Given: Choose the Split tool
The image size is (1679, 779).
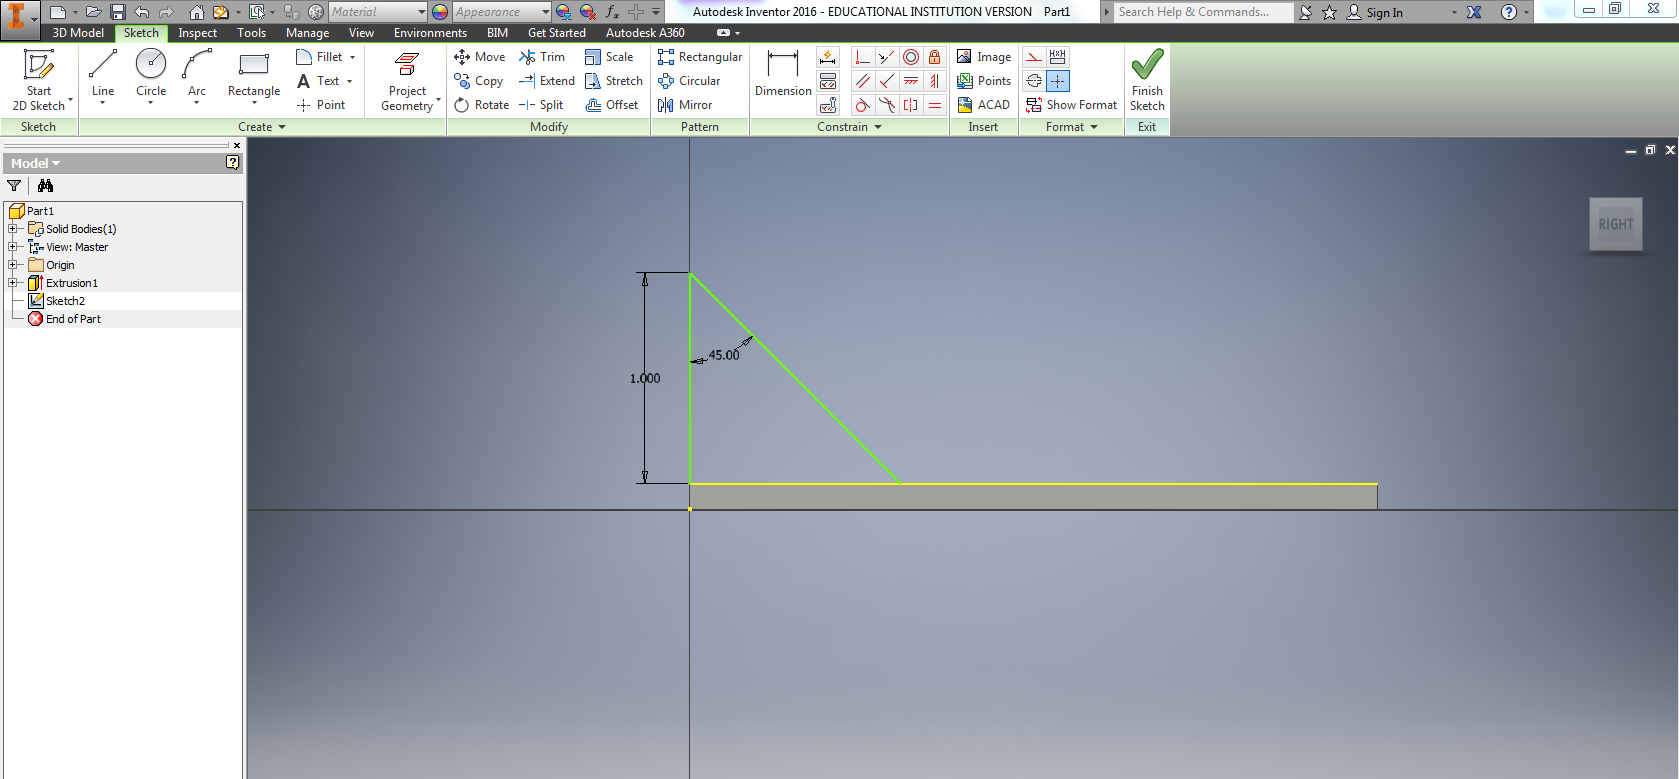Looking at the screenshot, I should (541, 105).
